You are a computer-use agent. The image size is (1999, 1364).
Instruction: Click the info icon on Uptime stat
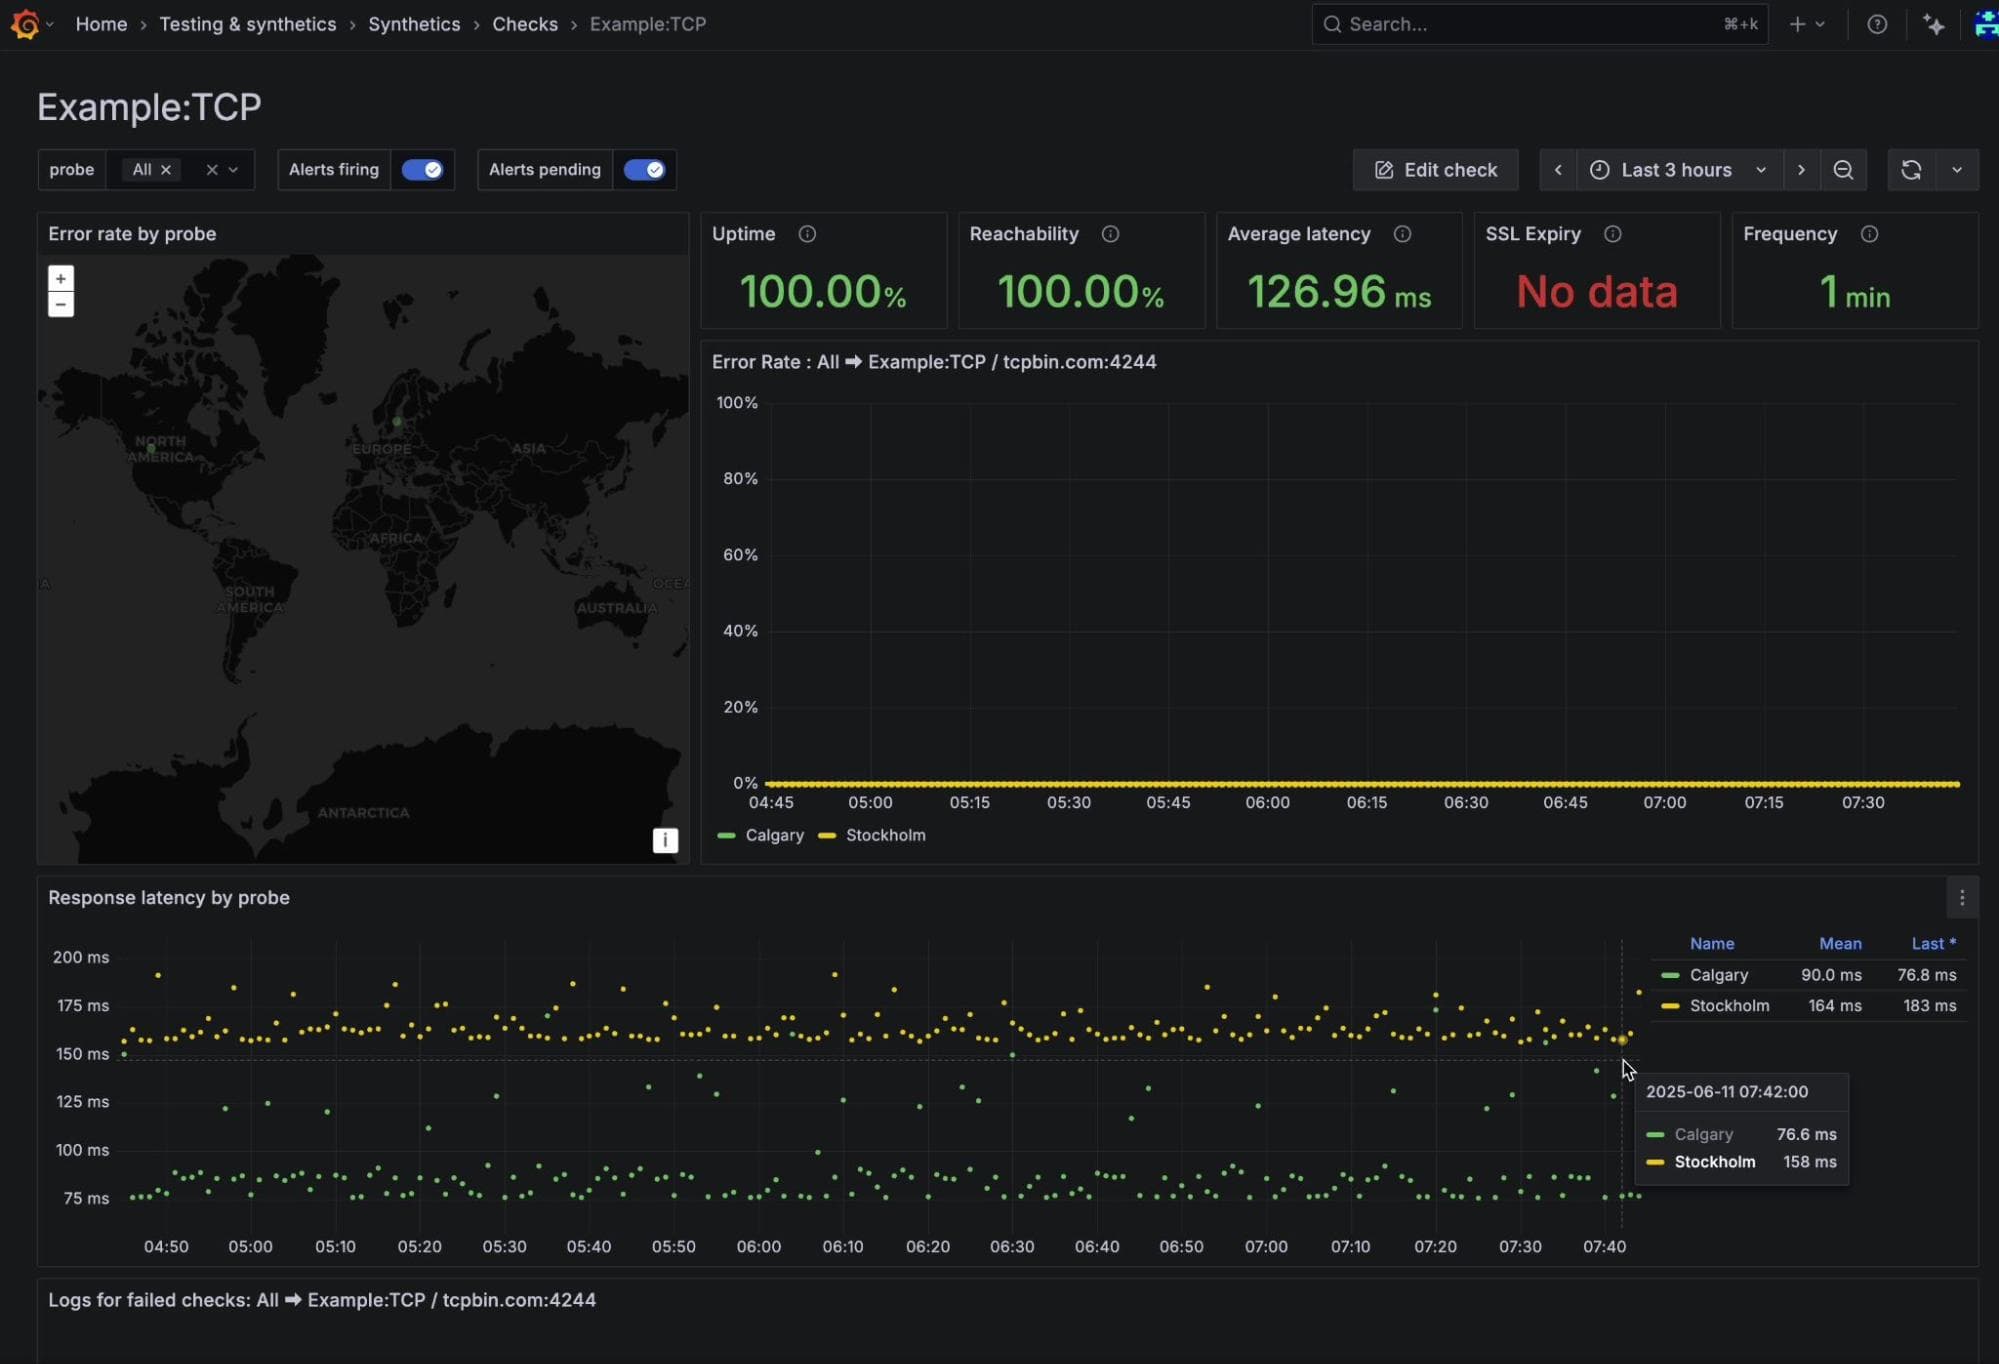(x=808, y=234)
